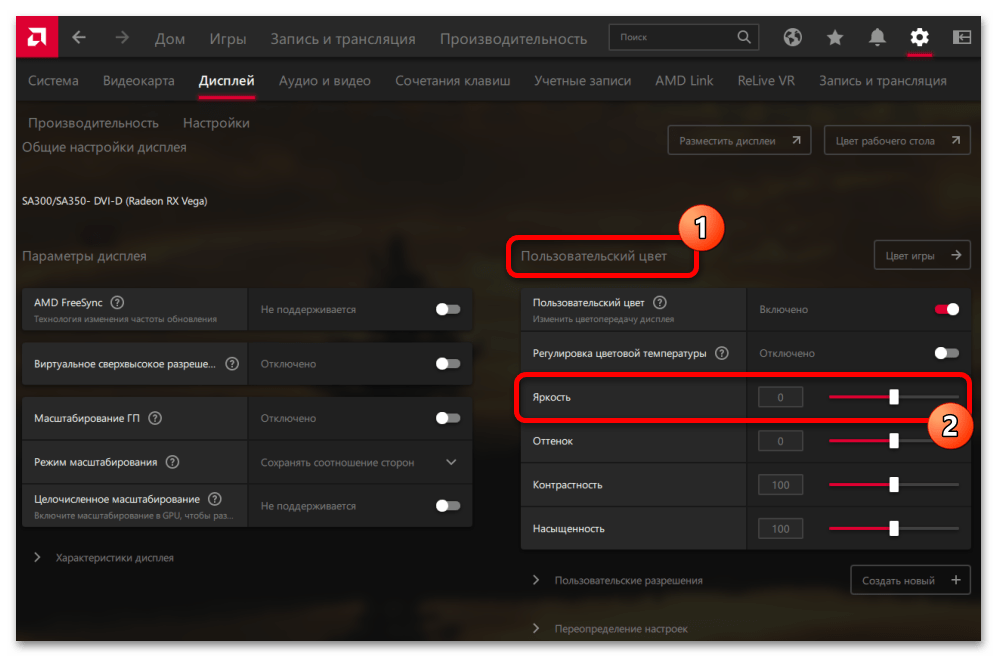This screenshot has height=657, width=997.
Task: Open Режим масштабирования dropdown
Action: tap(450, 462)
